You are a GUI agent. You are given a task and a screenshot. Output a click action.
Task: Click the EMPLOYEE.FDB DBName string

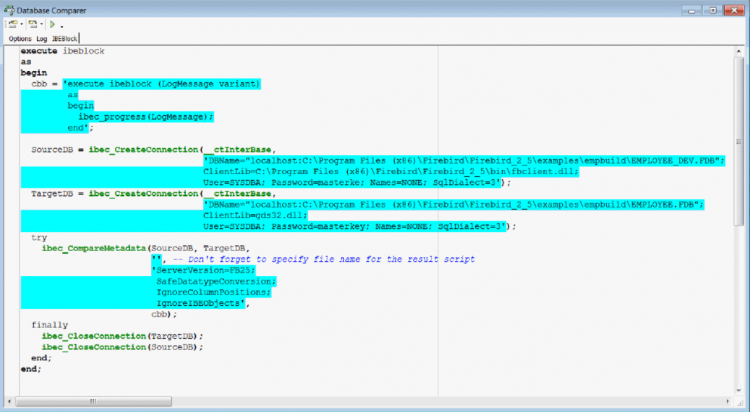click(453, 204)
